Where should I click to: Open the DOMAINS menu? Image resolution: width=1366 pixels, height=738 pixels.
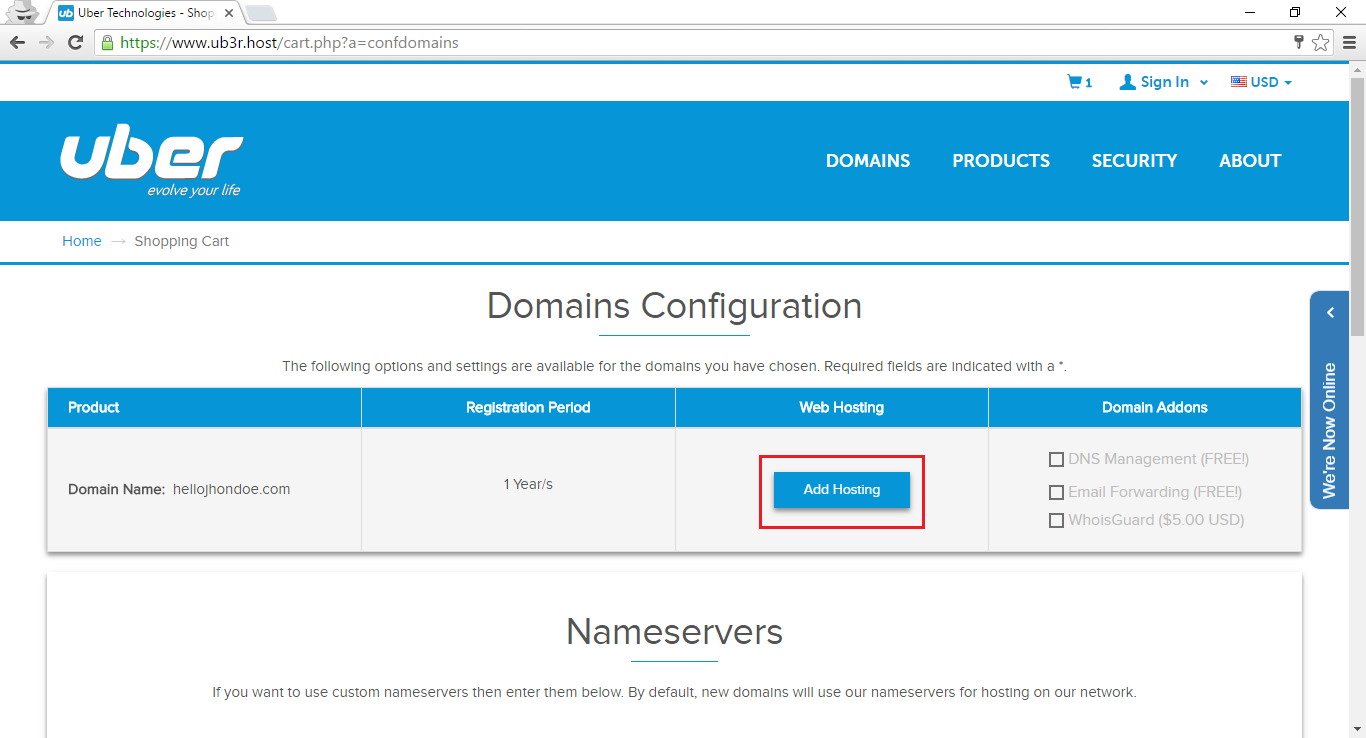(x=868, y=161)
